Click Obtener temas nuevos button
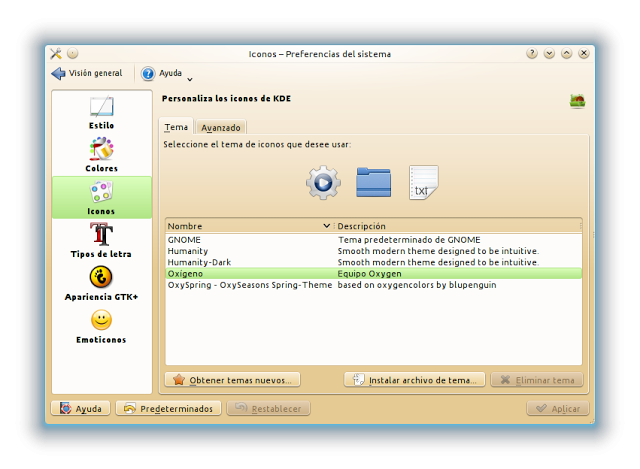 (232, 380)
